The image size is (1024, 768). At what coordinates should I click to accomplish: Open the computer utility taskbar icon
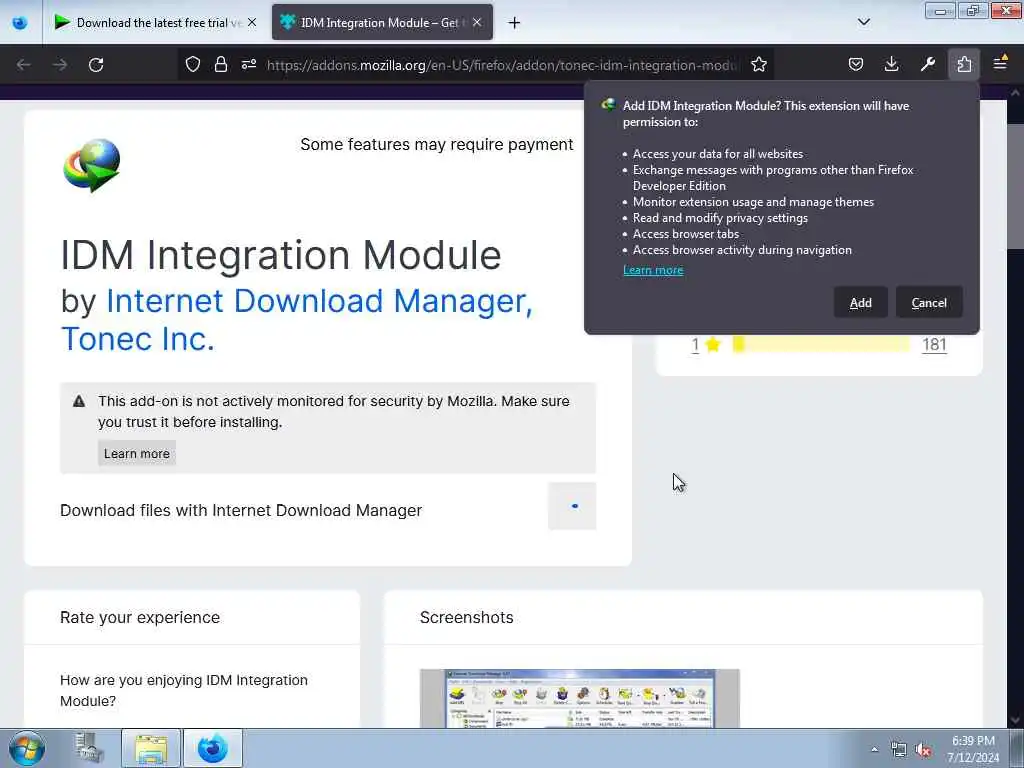(x=89, y=748)
